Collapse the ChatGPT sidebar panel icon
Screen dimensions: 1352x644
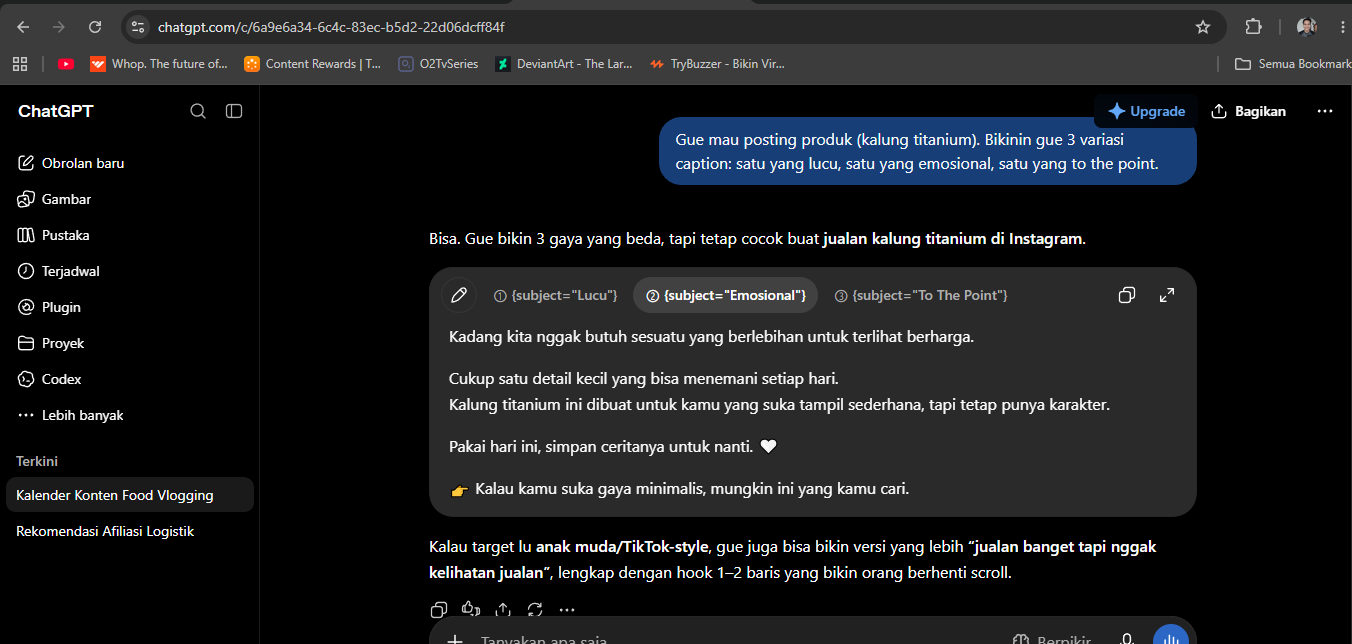(234, 111)
